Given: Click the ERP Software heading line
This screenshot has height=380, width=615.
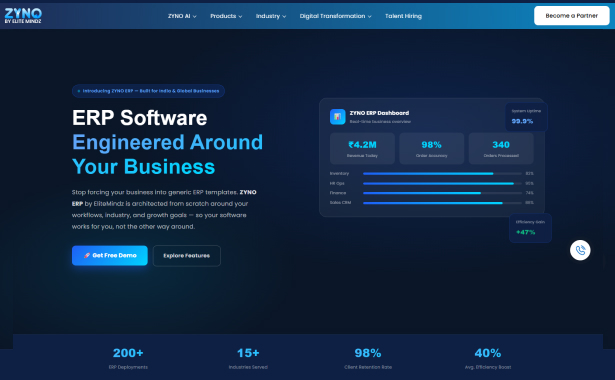Looking at the screenshot, I should click(x=140, y=118).
